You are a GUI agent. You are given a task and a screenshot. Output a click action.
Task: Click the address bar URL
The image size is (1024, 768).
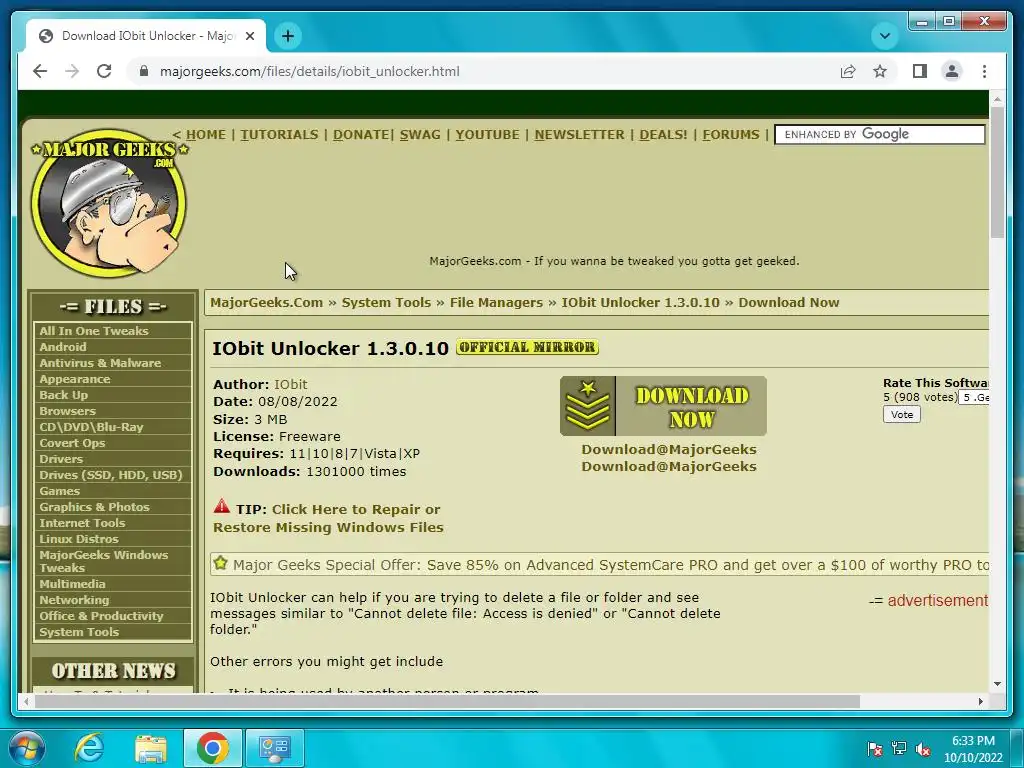point(310,71)
